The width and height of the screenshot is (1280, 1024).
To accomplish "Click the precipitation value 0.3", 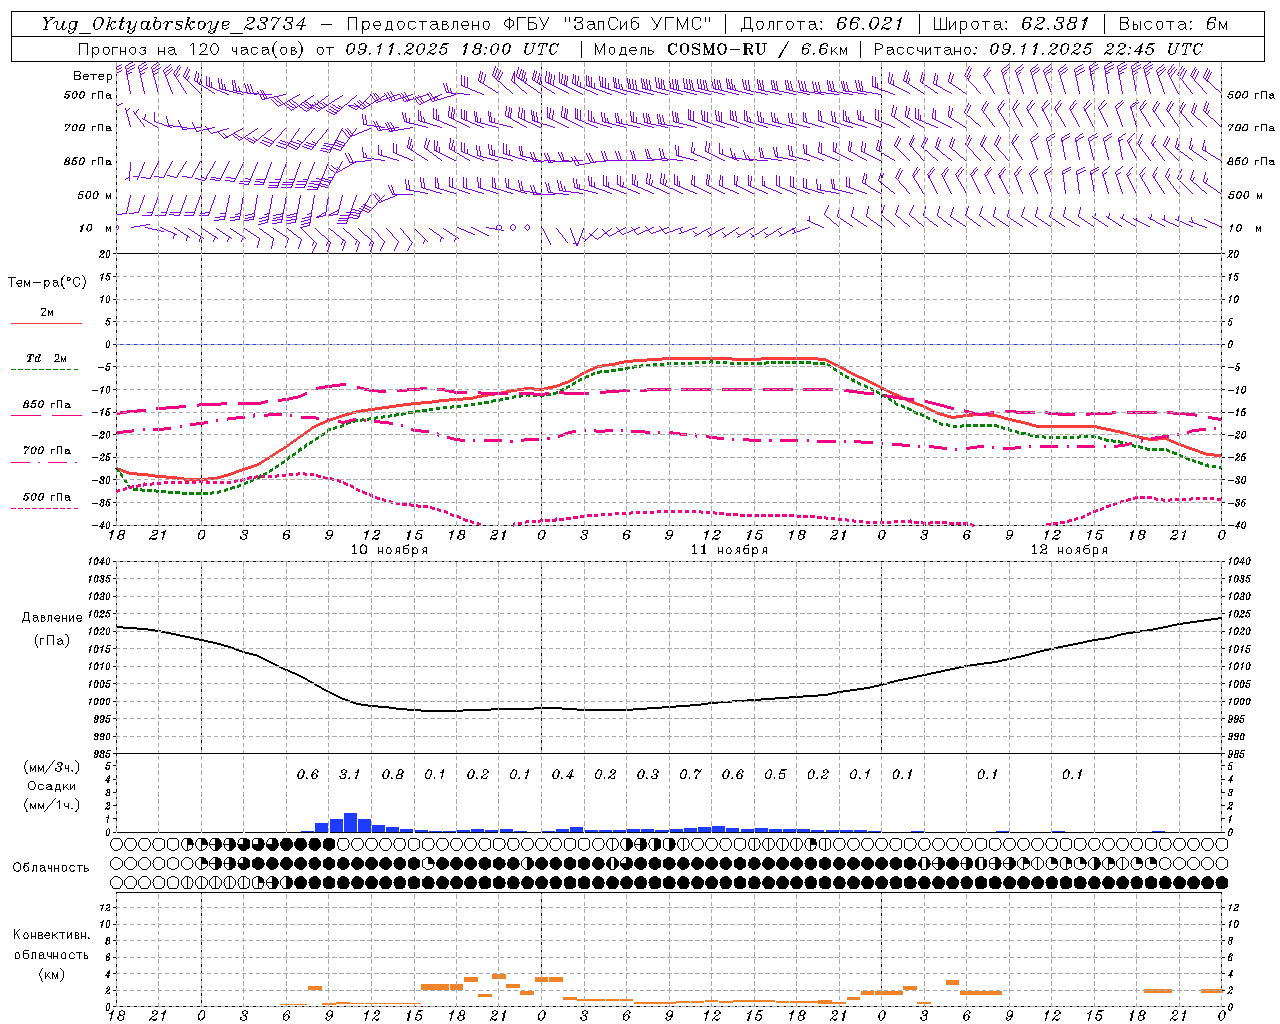I will point(648,774).
